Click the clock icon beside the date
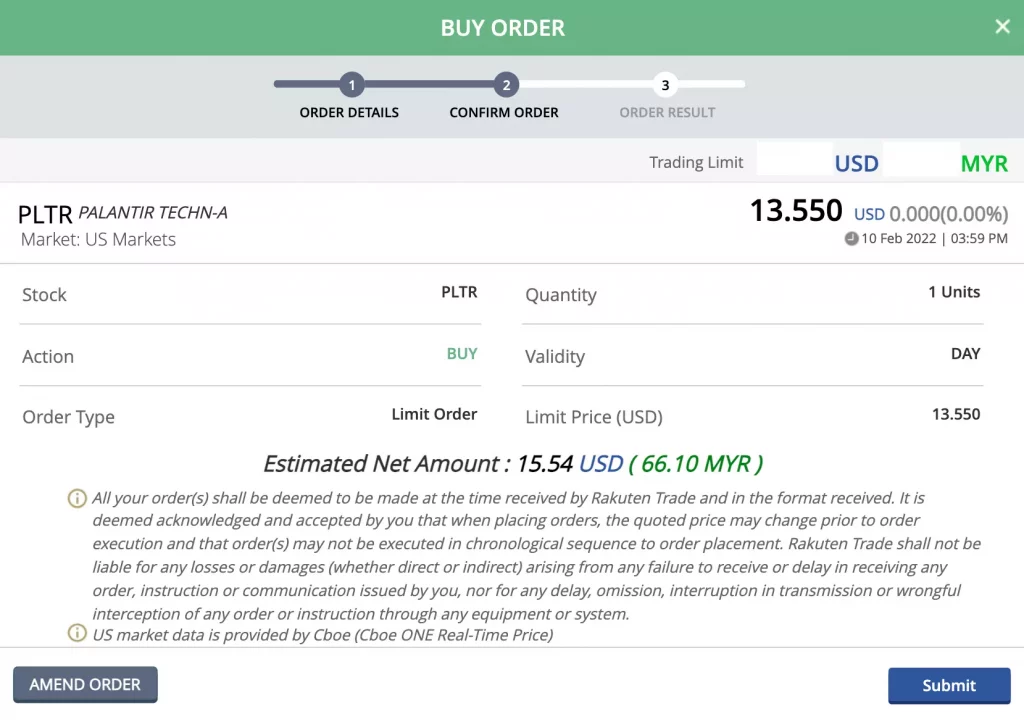Image resolution: width=1024 pixels, height=722 pixels. coord(851,239)
